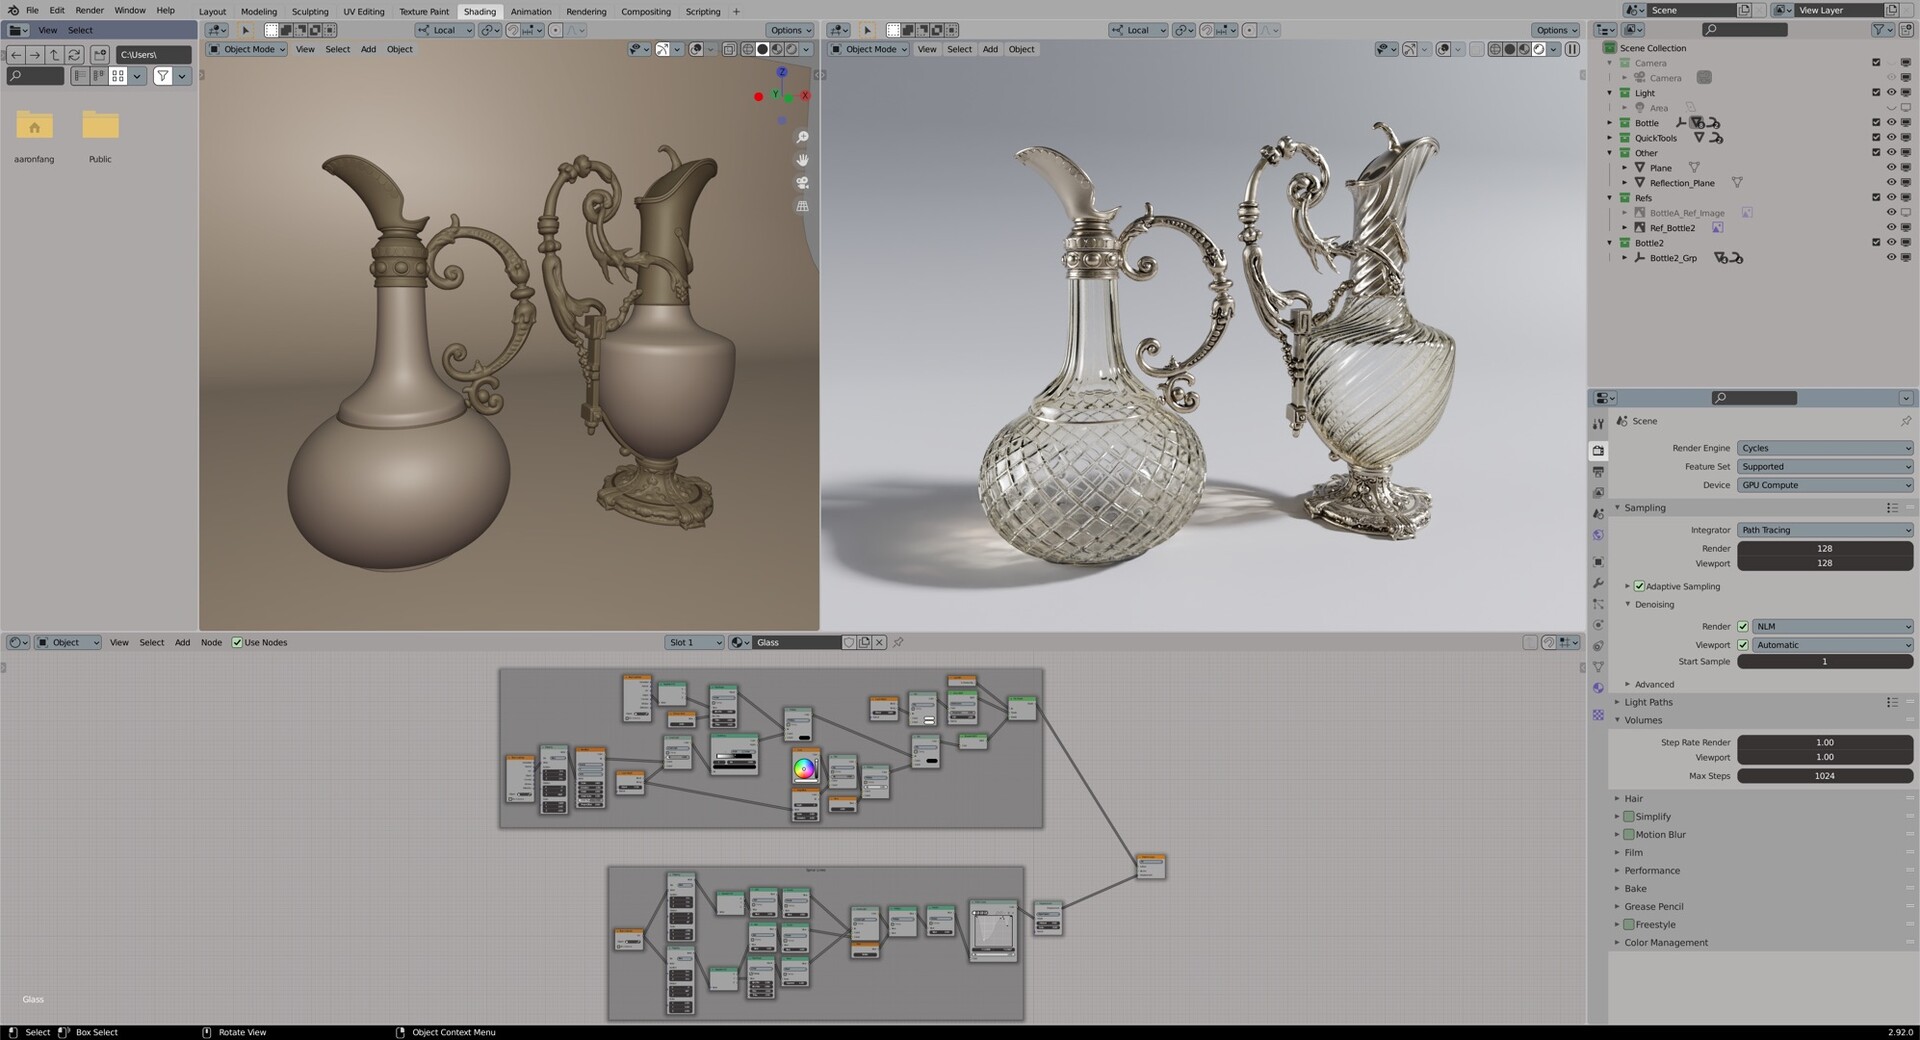The height and width of the screenshot is (1040, 1920).
Task: Click the select tool arrow in left viewport header
Action: tap(245, 30)
